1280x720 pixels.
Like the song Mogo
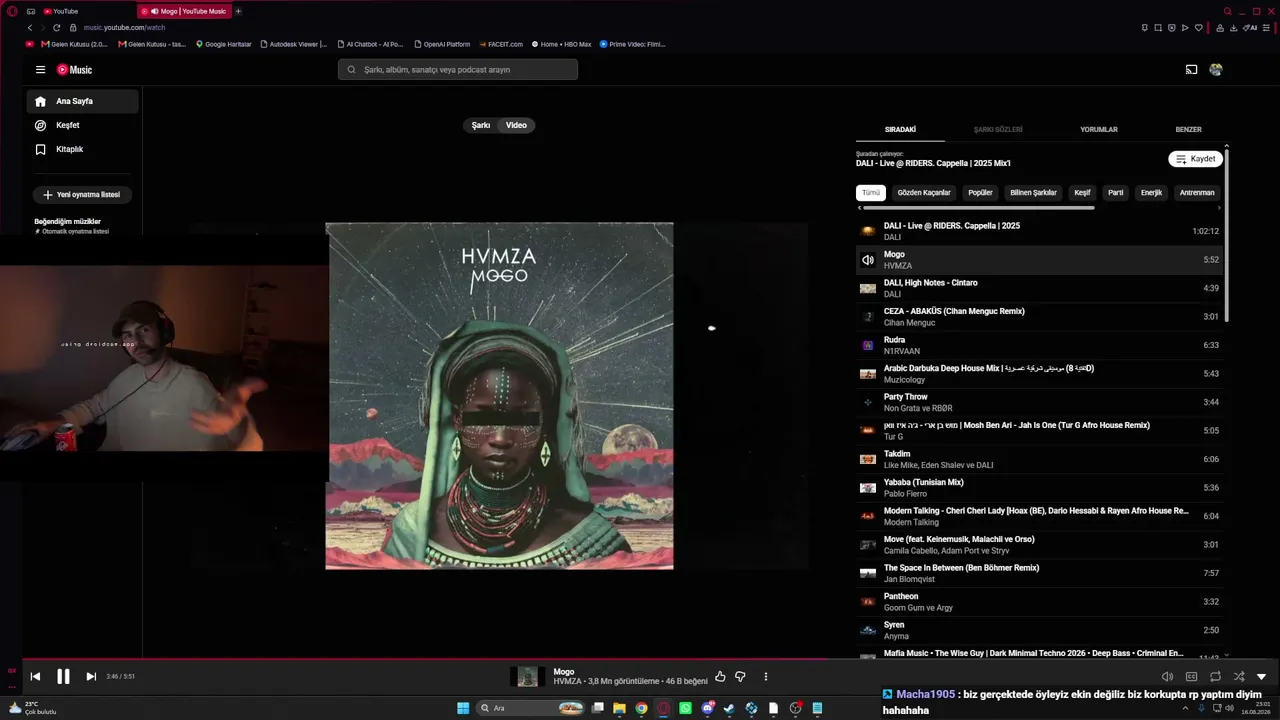pyautogui.click(x=720, y=677)
